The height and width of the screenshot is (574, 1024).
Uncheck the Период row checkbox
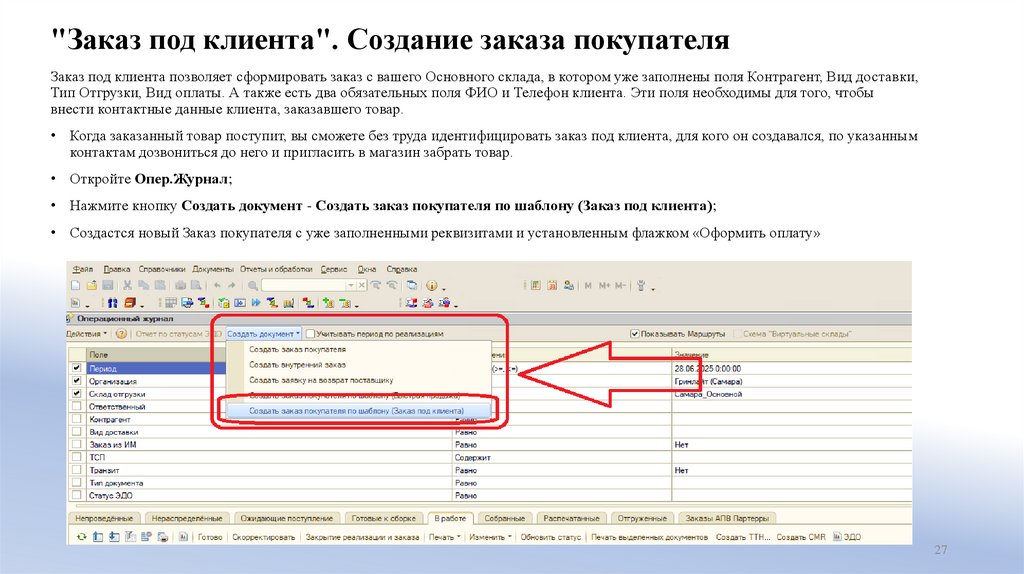click(76, 368)
